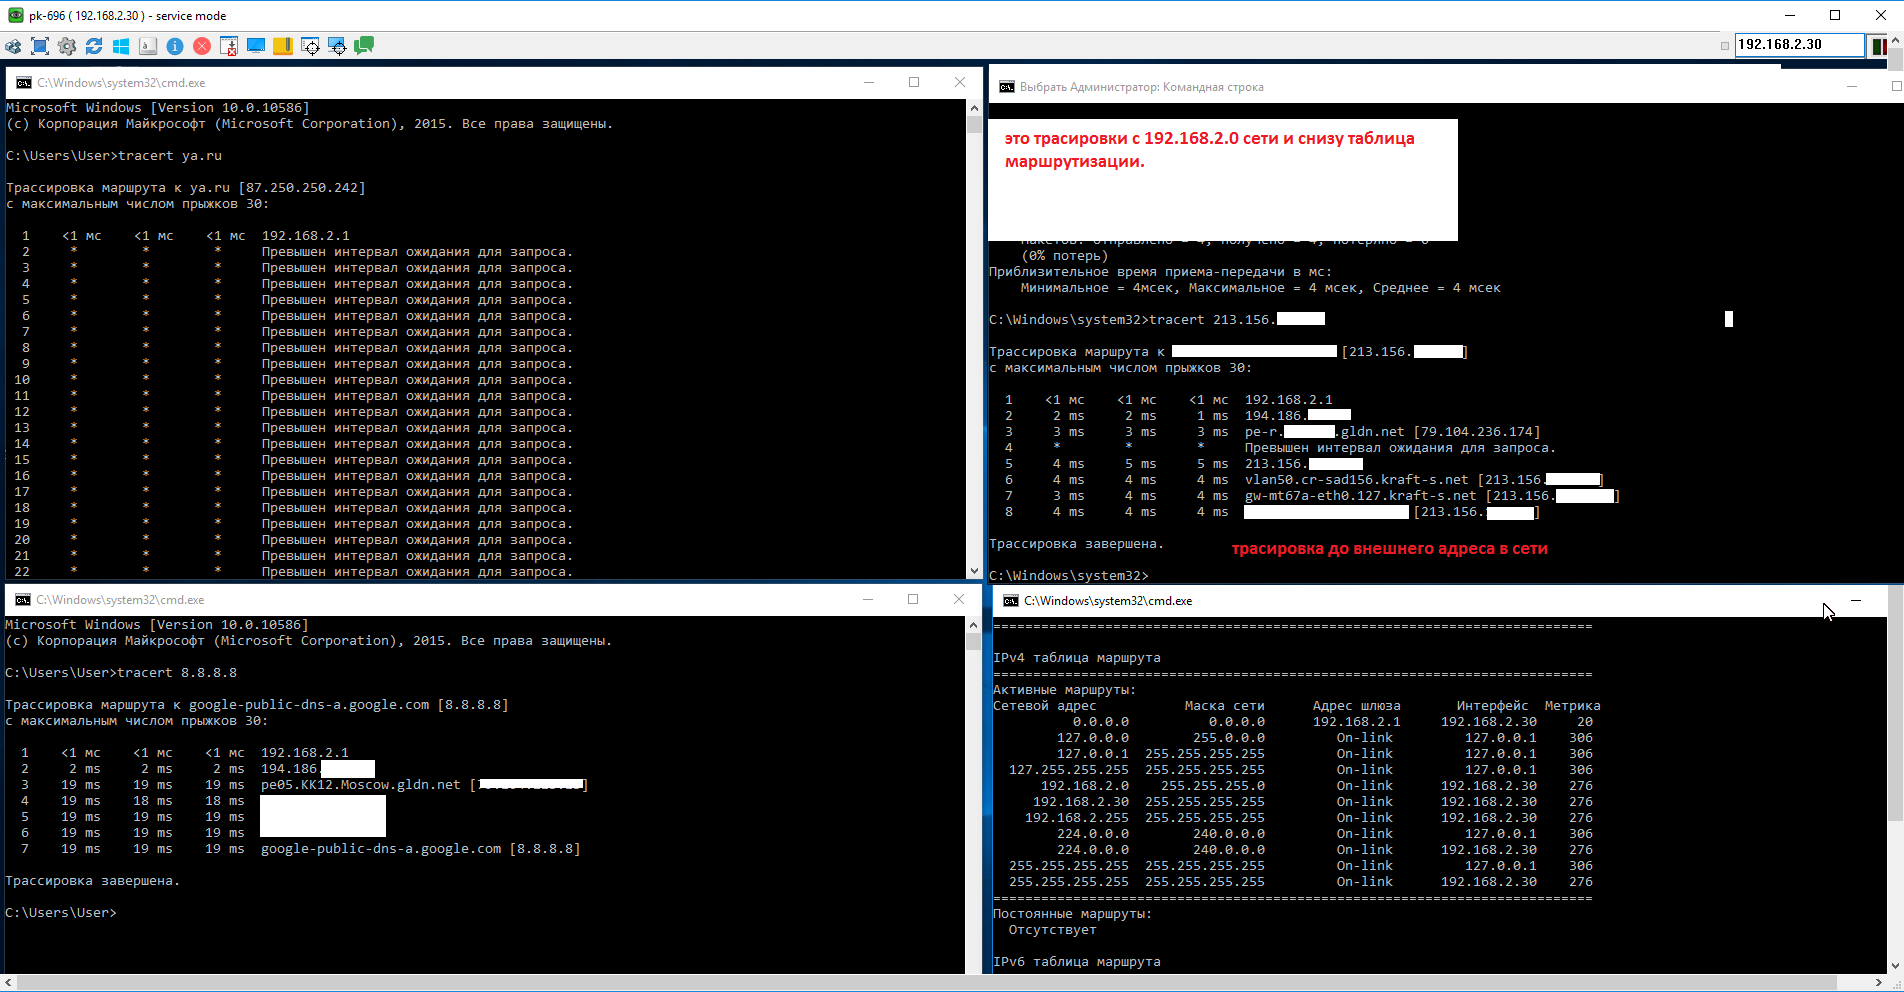Toggle remote input and monitor blue screen icon

pyautogui.click(x=256, y=46)
